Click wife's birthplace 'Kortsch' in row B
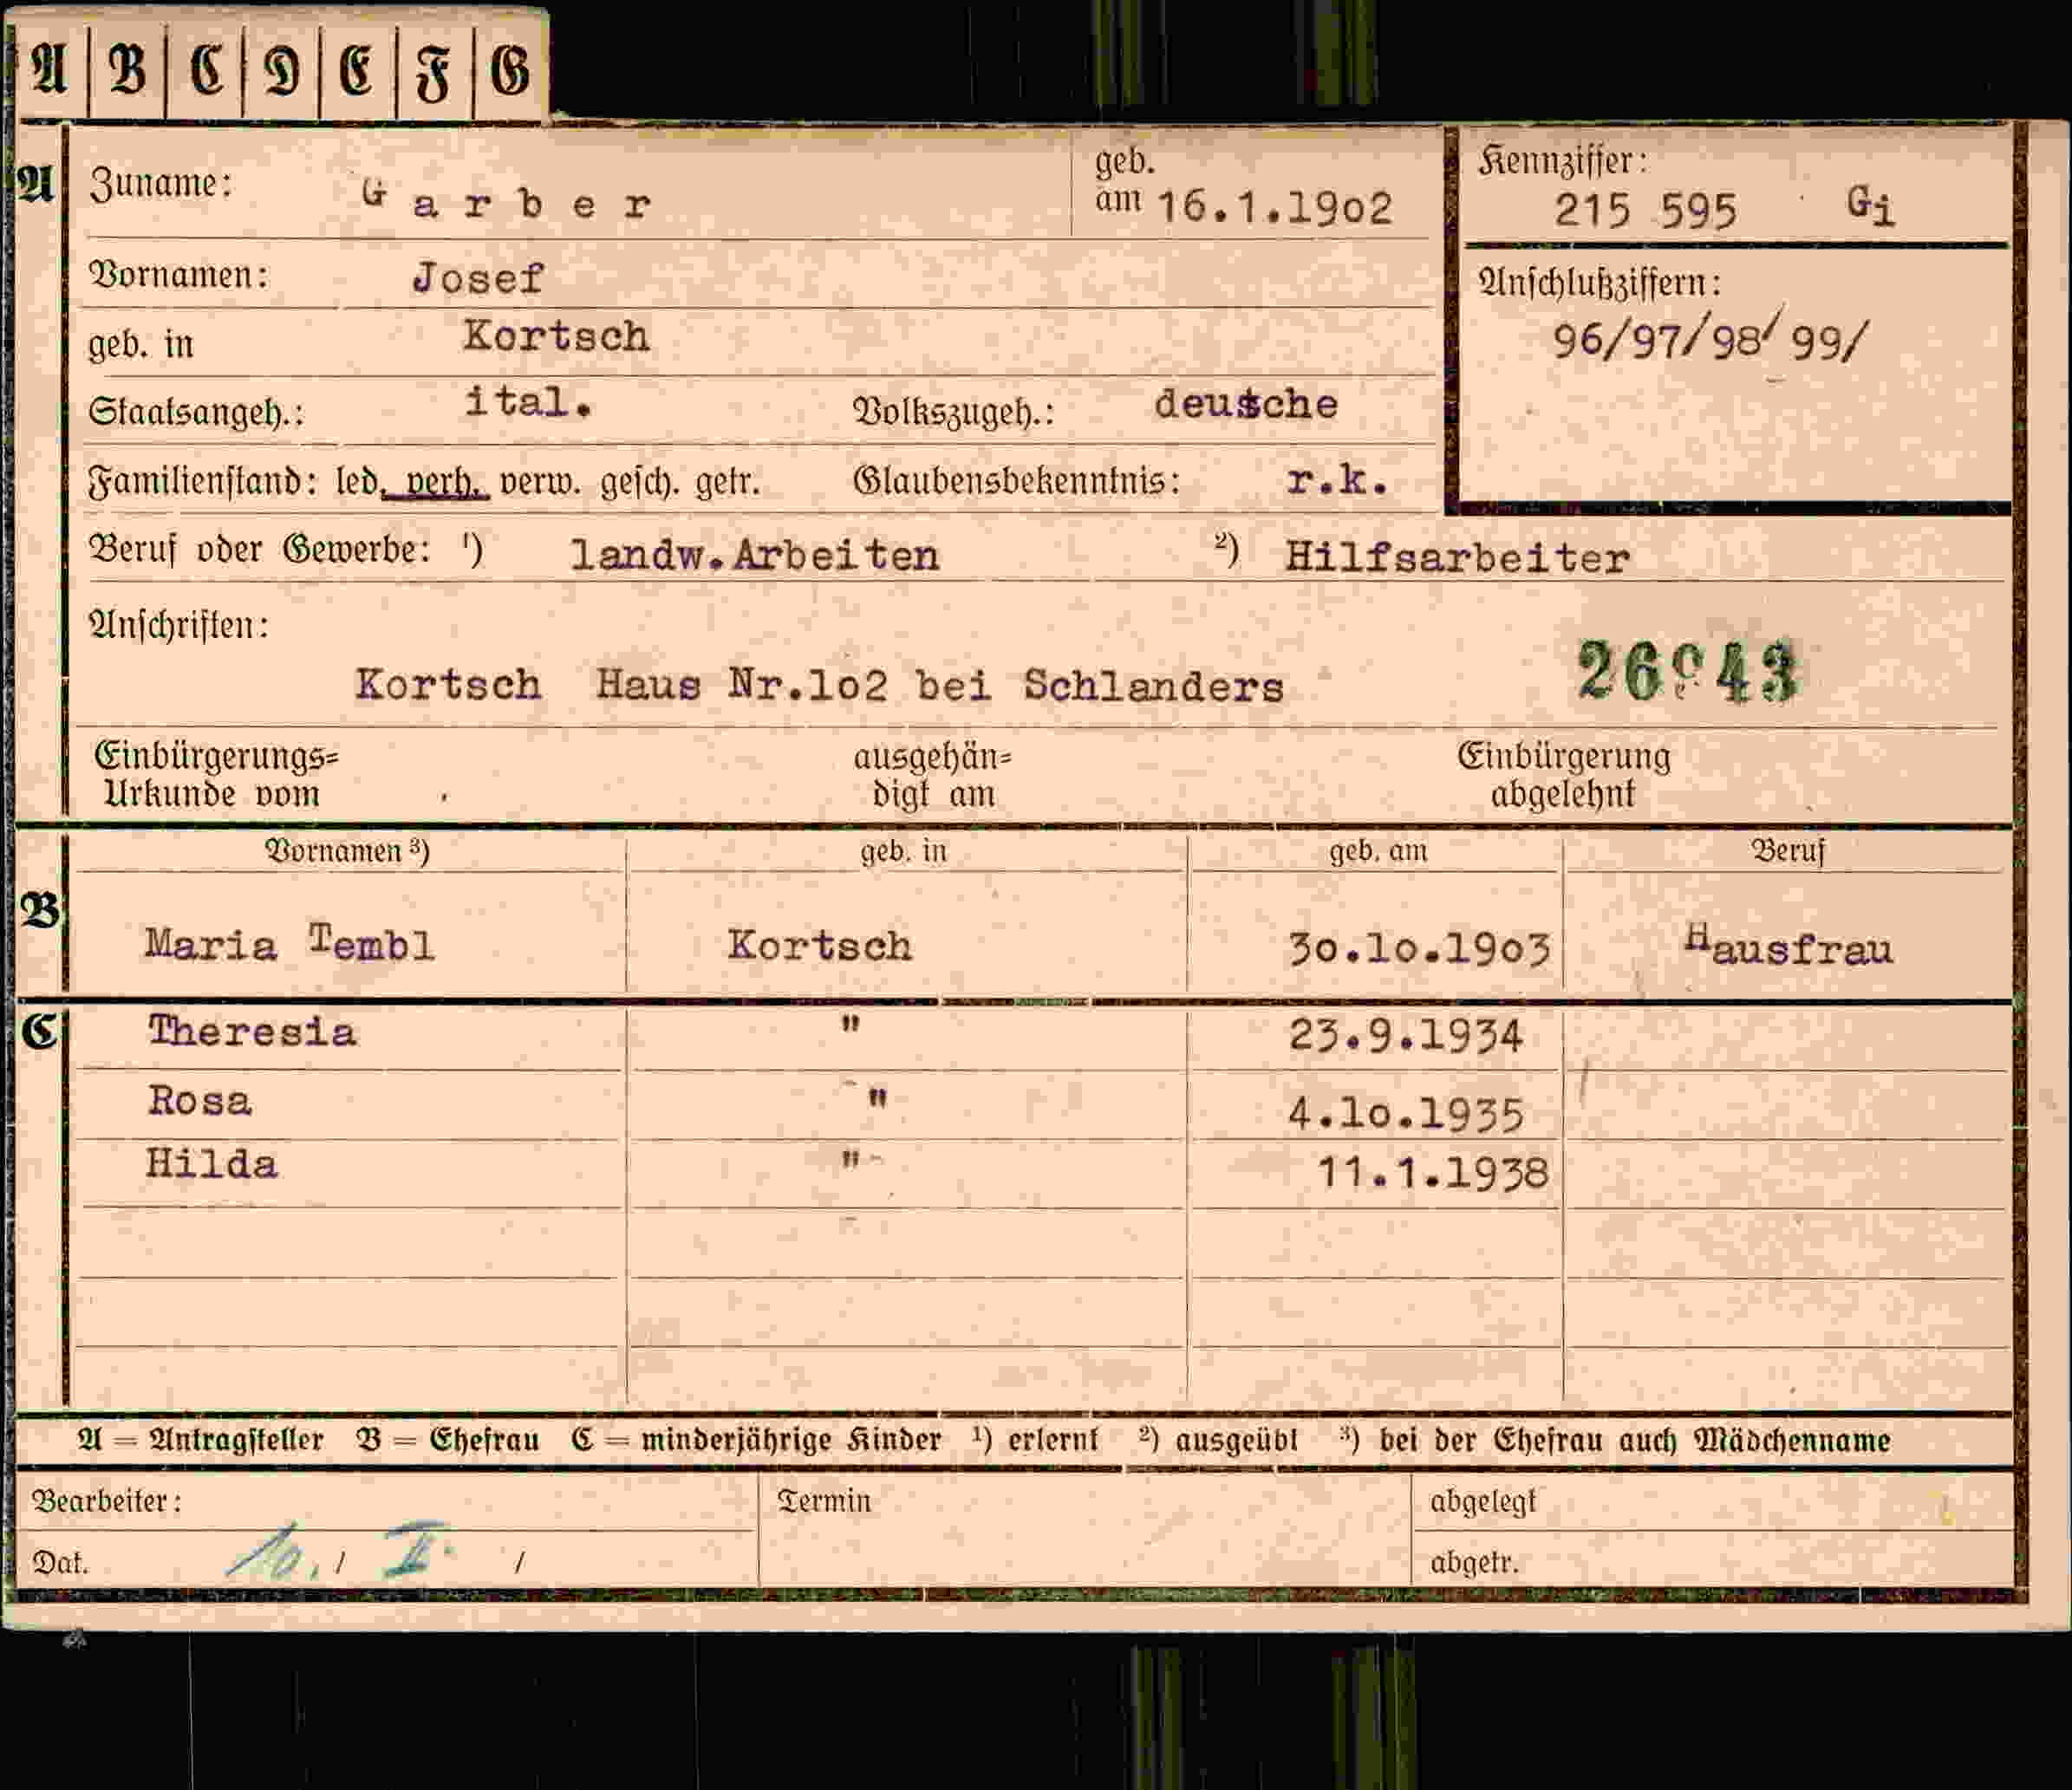 pos(819,945)
